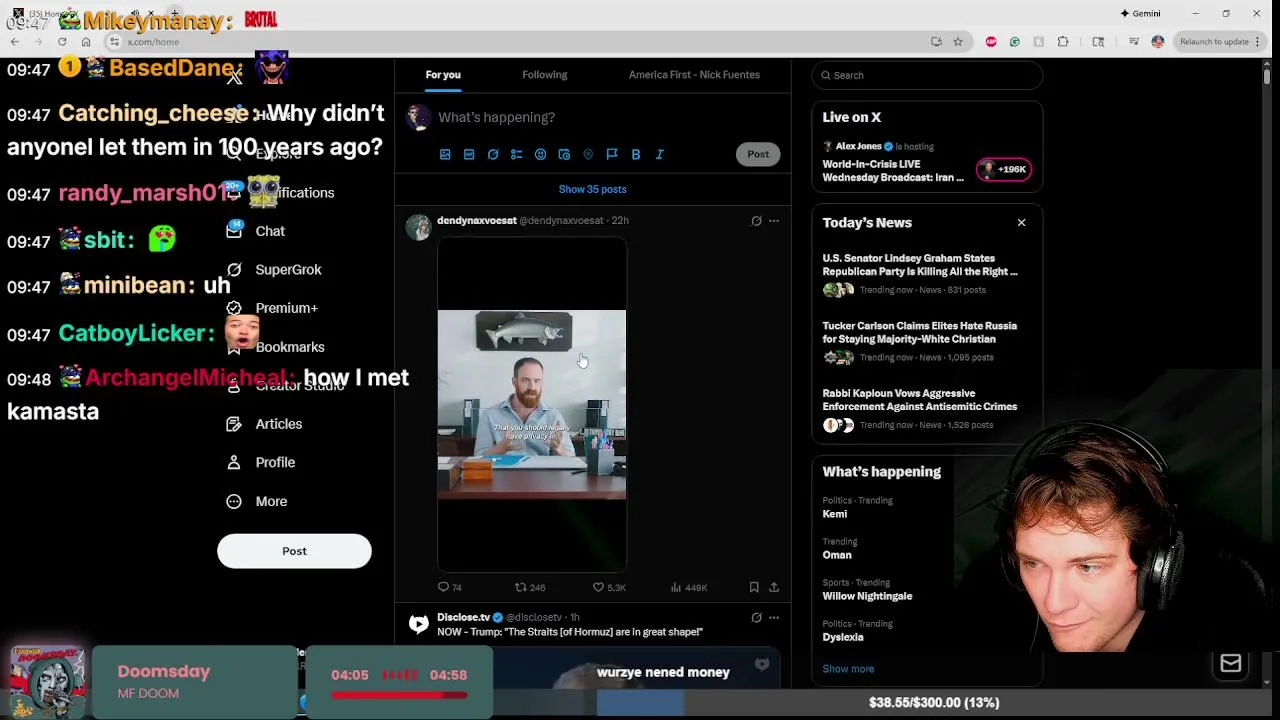Reload the page in browser

[62, 42]
